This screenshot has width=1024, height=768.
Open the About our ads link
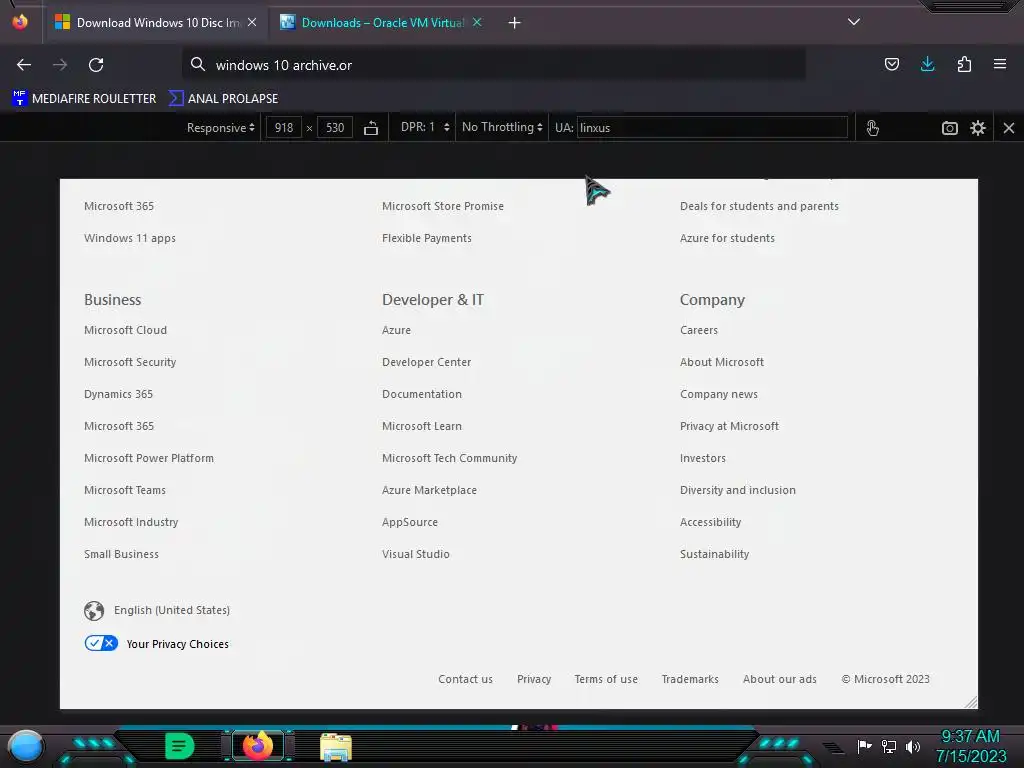tap(780, 680)
